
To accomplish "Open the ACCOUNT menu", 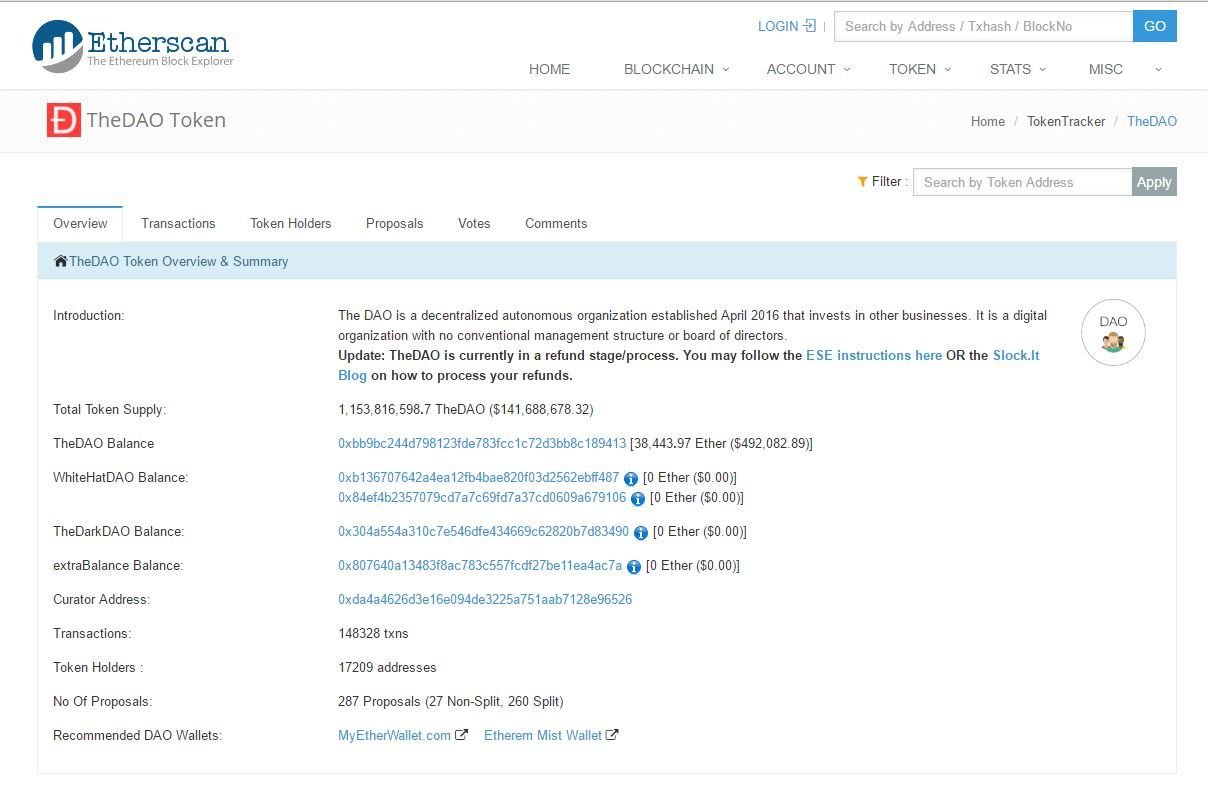I will point(801,69).
